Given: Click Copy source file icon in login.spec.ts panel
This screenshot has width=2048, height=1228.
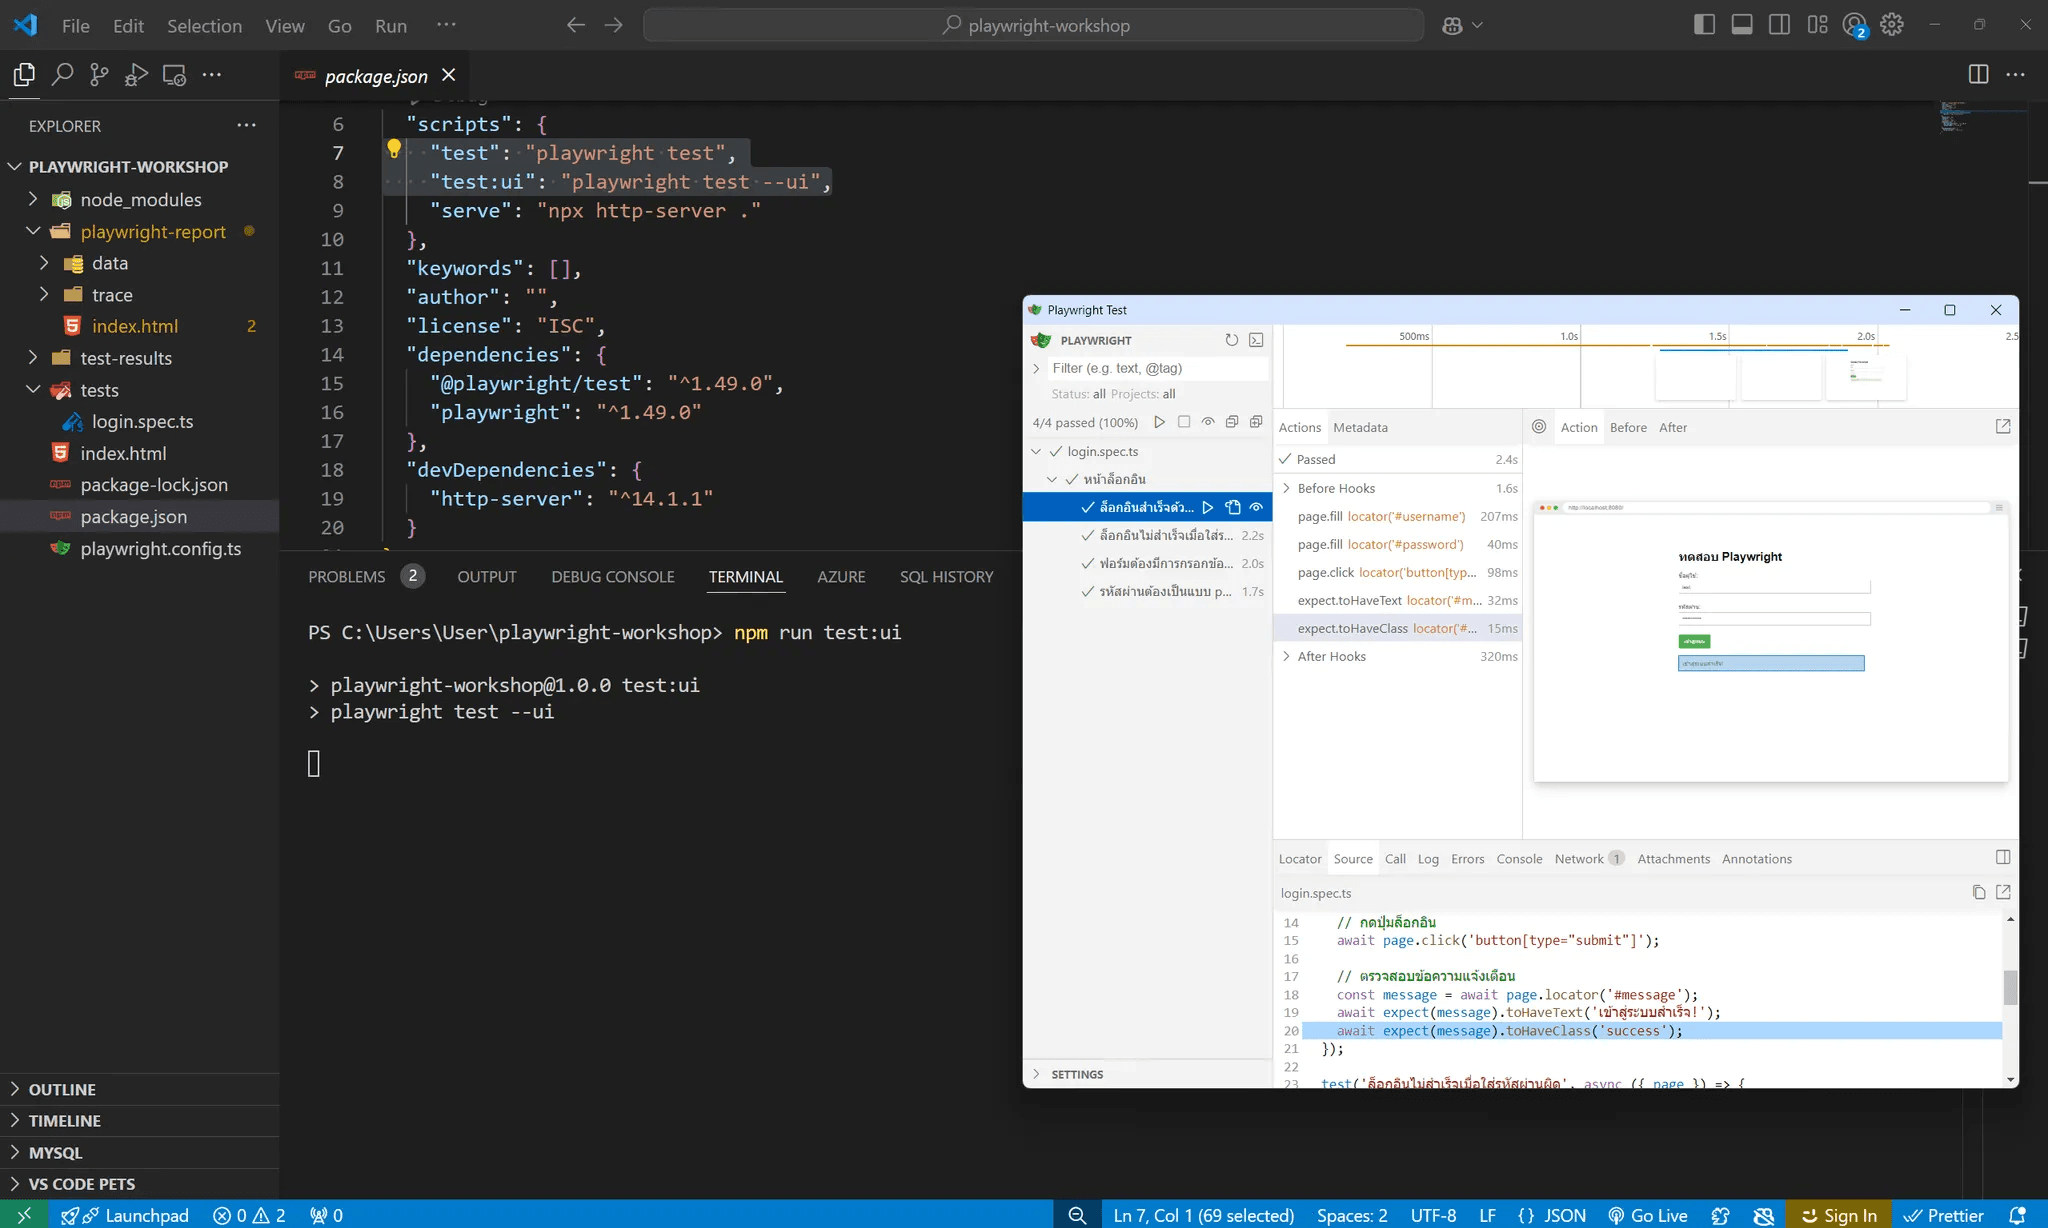Looking at the screenshot, I should (x=1978, y=892).
